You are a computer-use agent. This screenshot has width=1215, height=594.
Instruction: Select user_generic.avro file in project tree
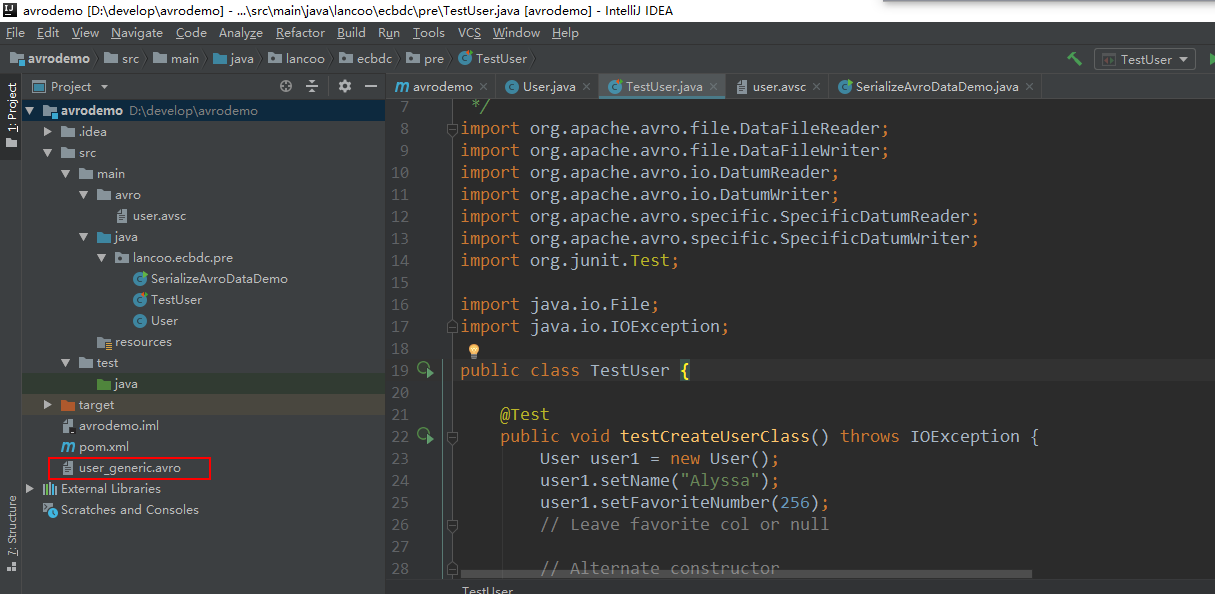click(x=130, y=468)
